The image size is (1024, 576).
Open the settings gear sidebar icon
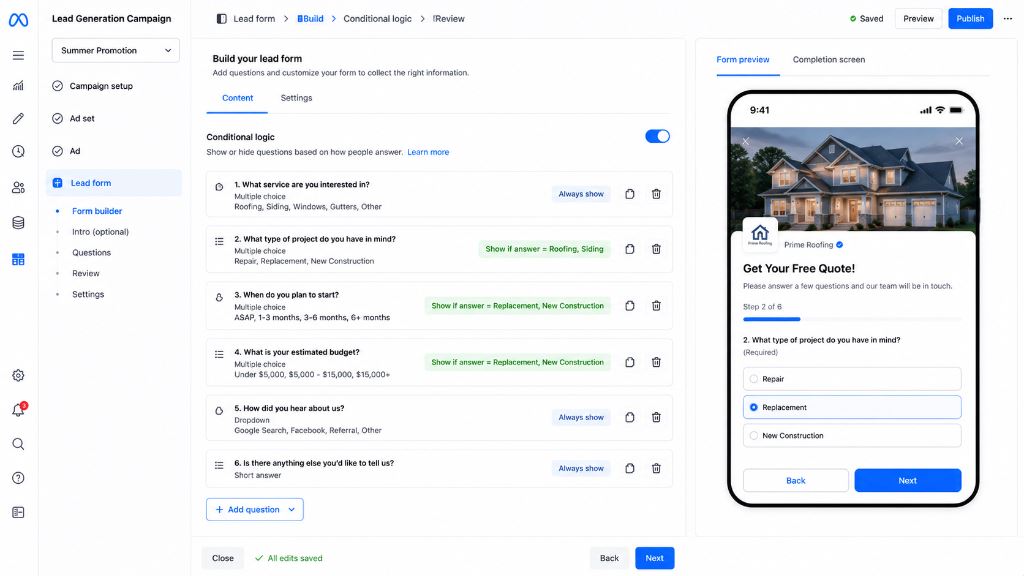18,376
